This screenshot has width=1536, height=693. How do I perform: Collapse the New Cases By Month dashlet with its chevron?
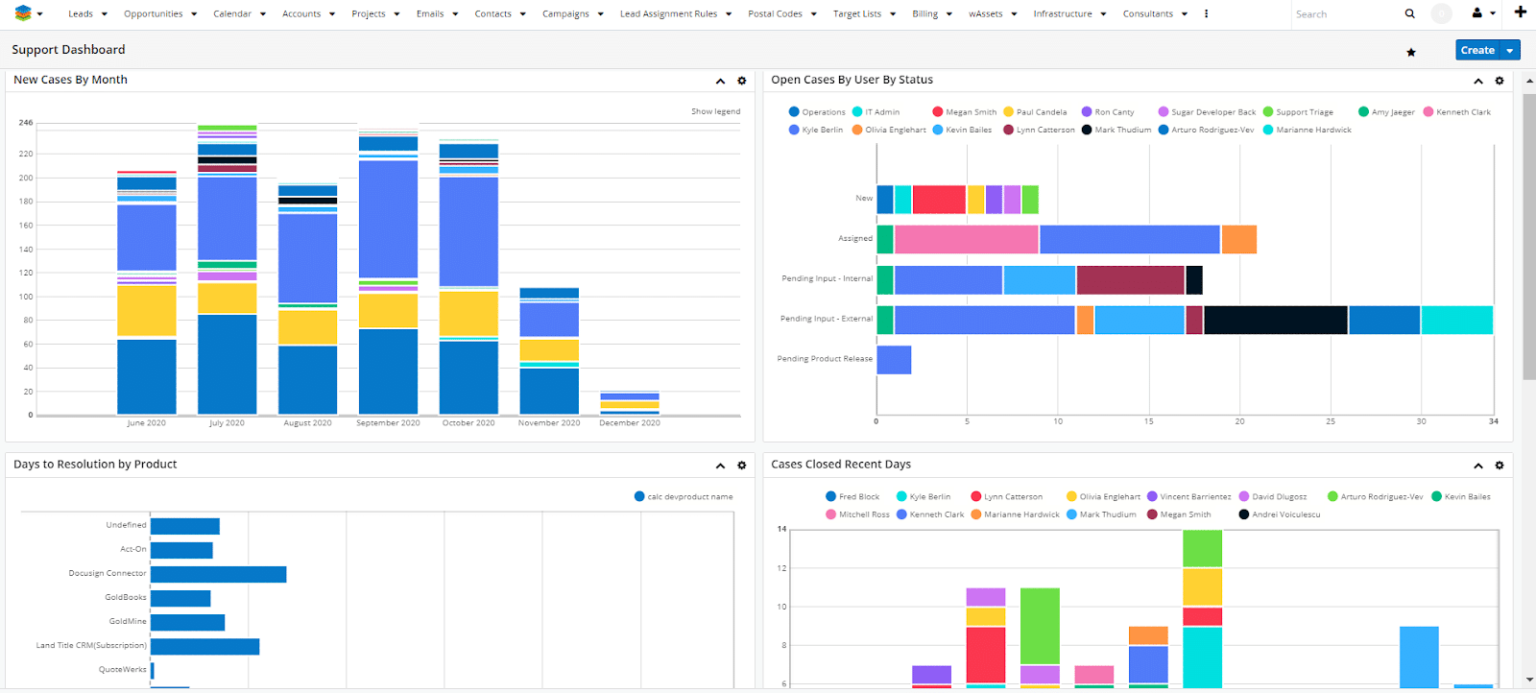tap(719, 81)
